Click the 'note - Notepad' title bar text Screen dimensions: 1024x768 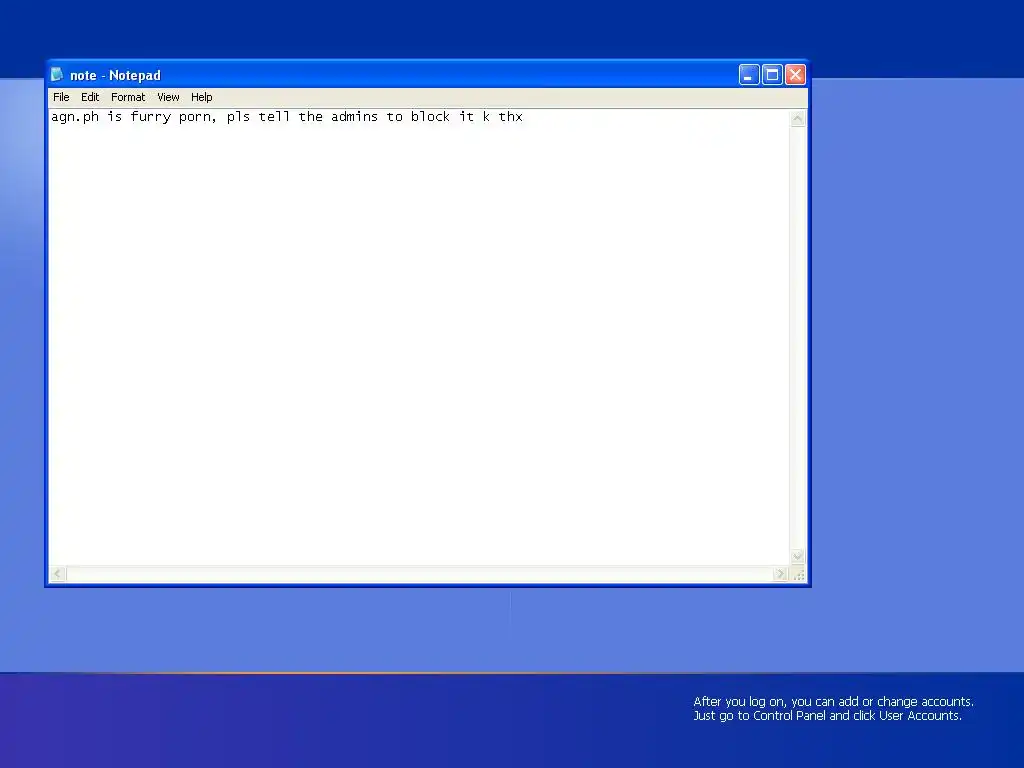pos(115,75)
